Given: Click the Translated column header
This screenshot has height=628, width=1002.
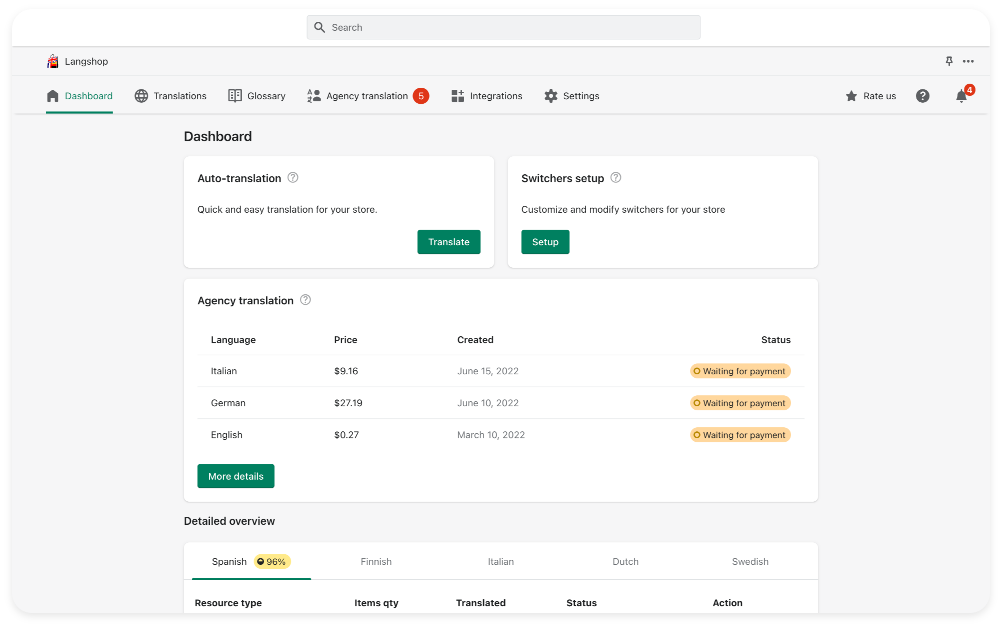Looking at the screenshot, I should [481, 602].
